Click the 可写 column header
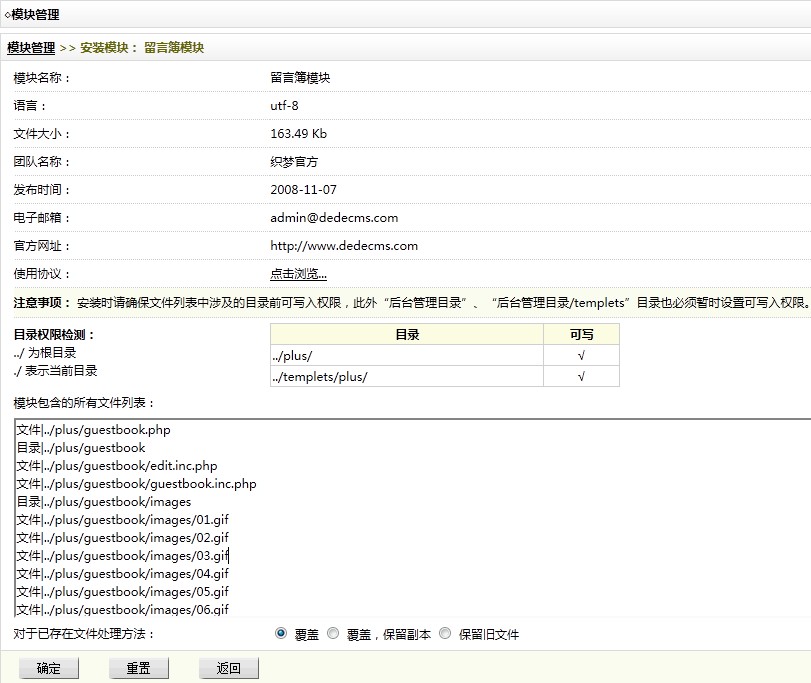 pos(581,335)
